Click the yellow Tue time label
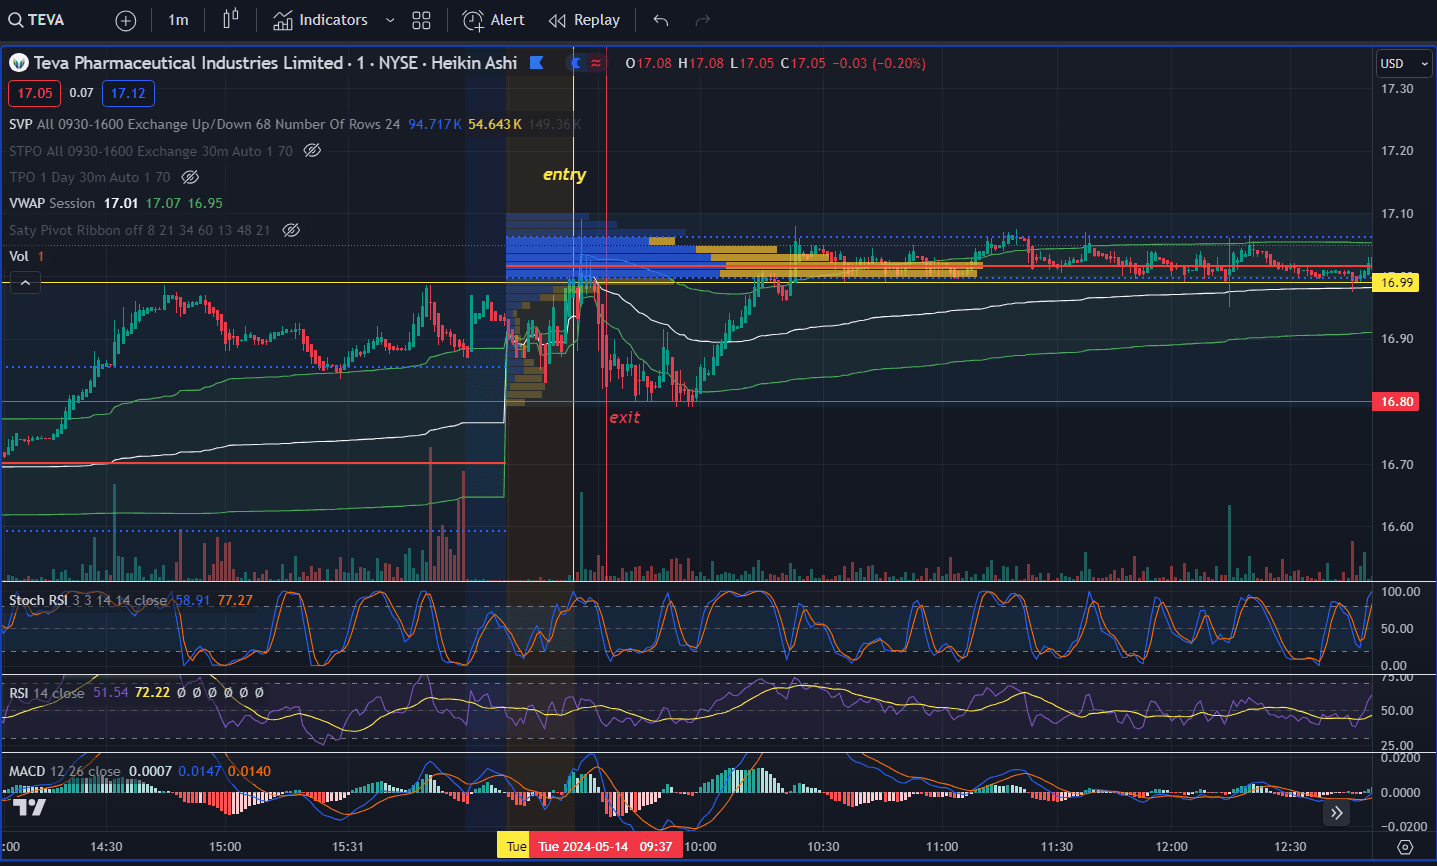This screenshot has height=866, width=1437. click(514, 846)
